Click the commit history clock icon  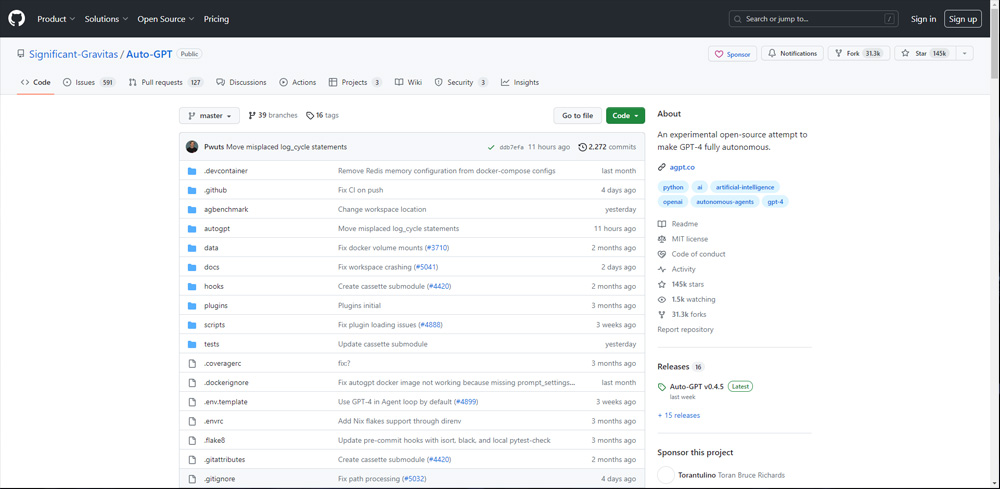click(x=583, y=147)
